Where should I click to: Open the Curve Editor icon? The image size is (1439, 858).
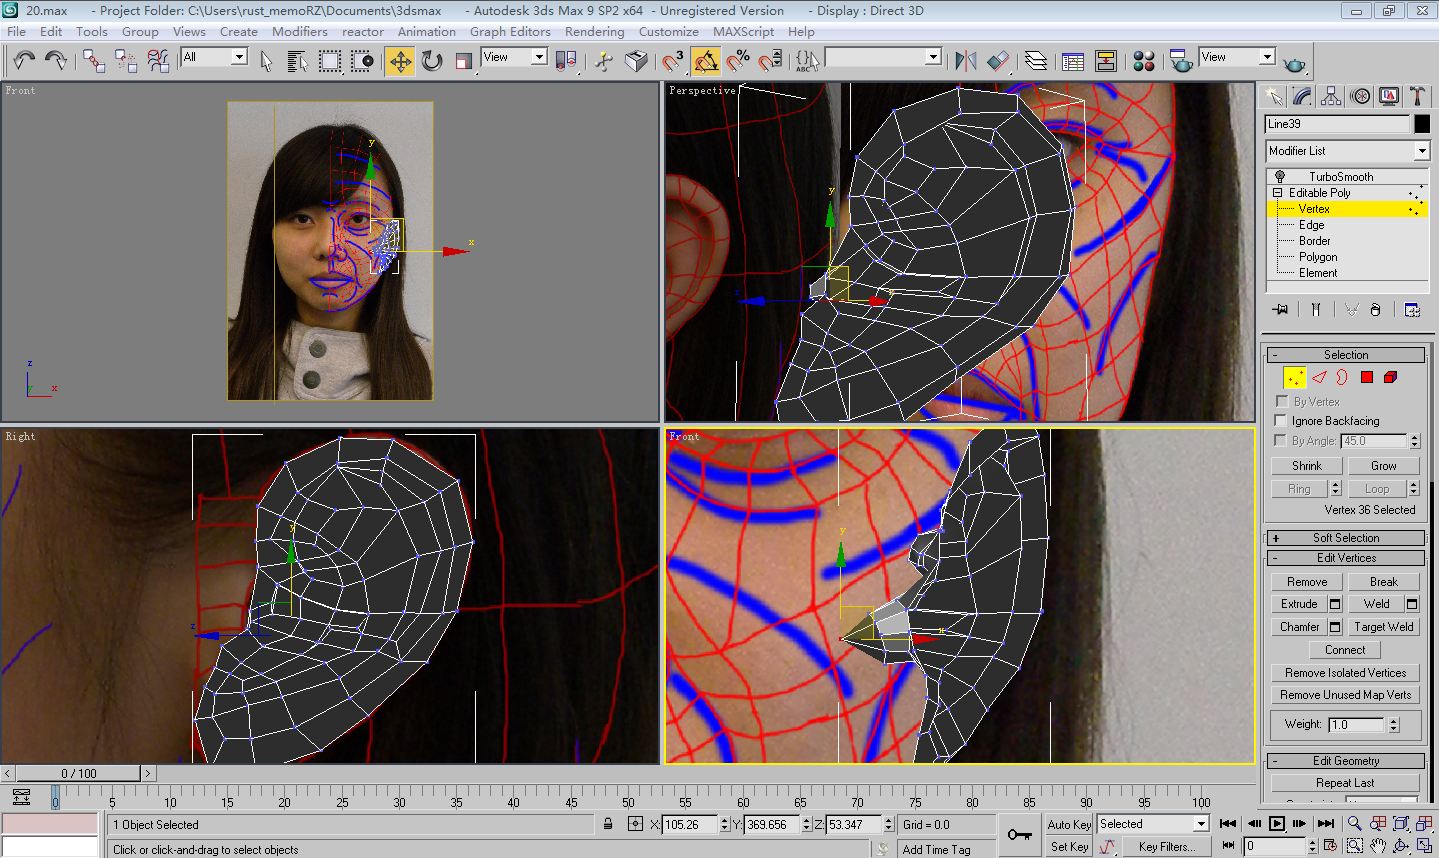click(1073, 61)
